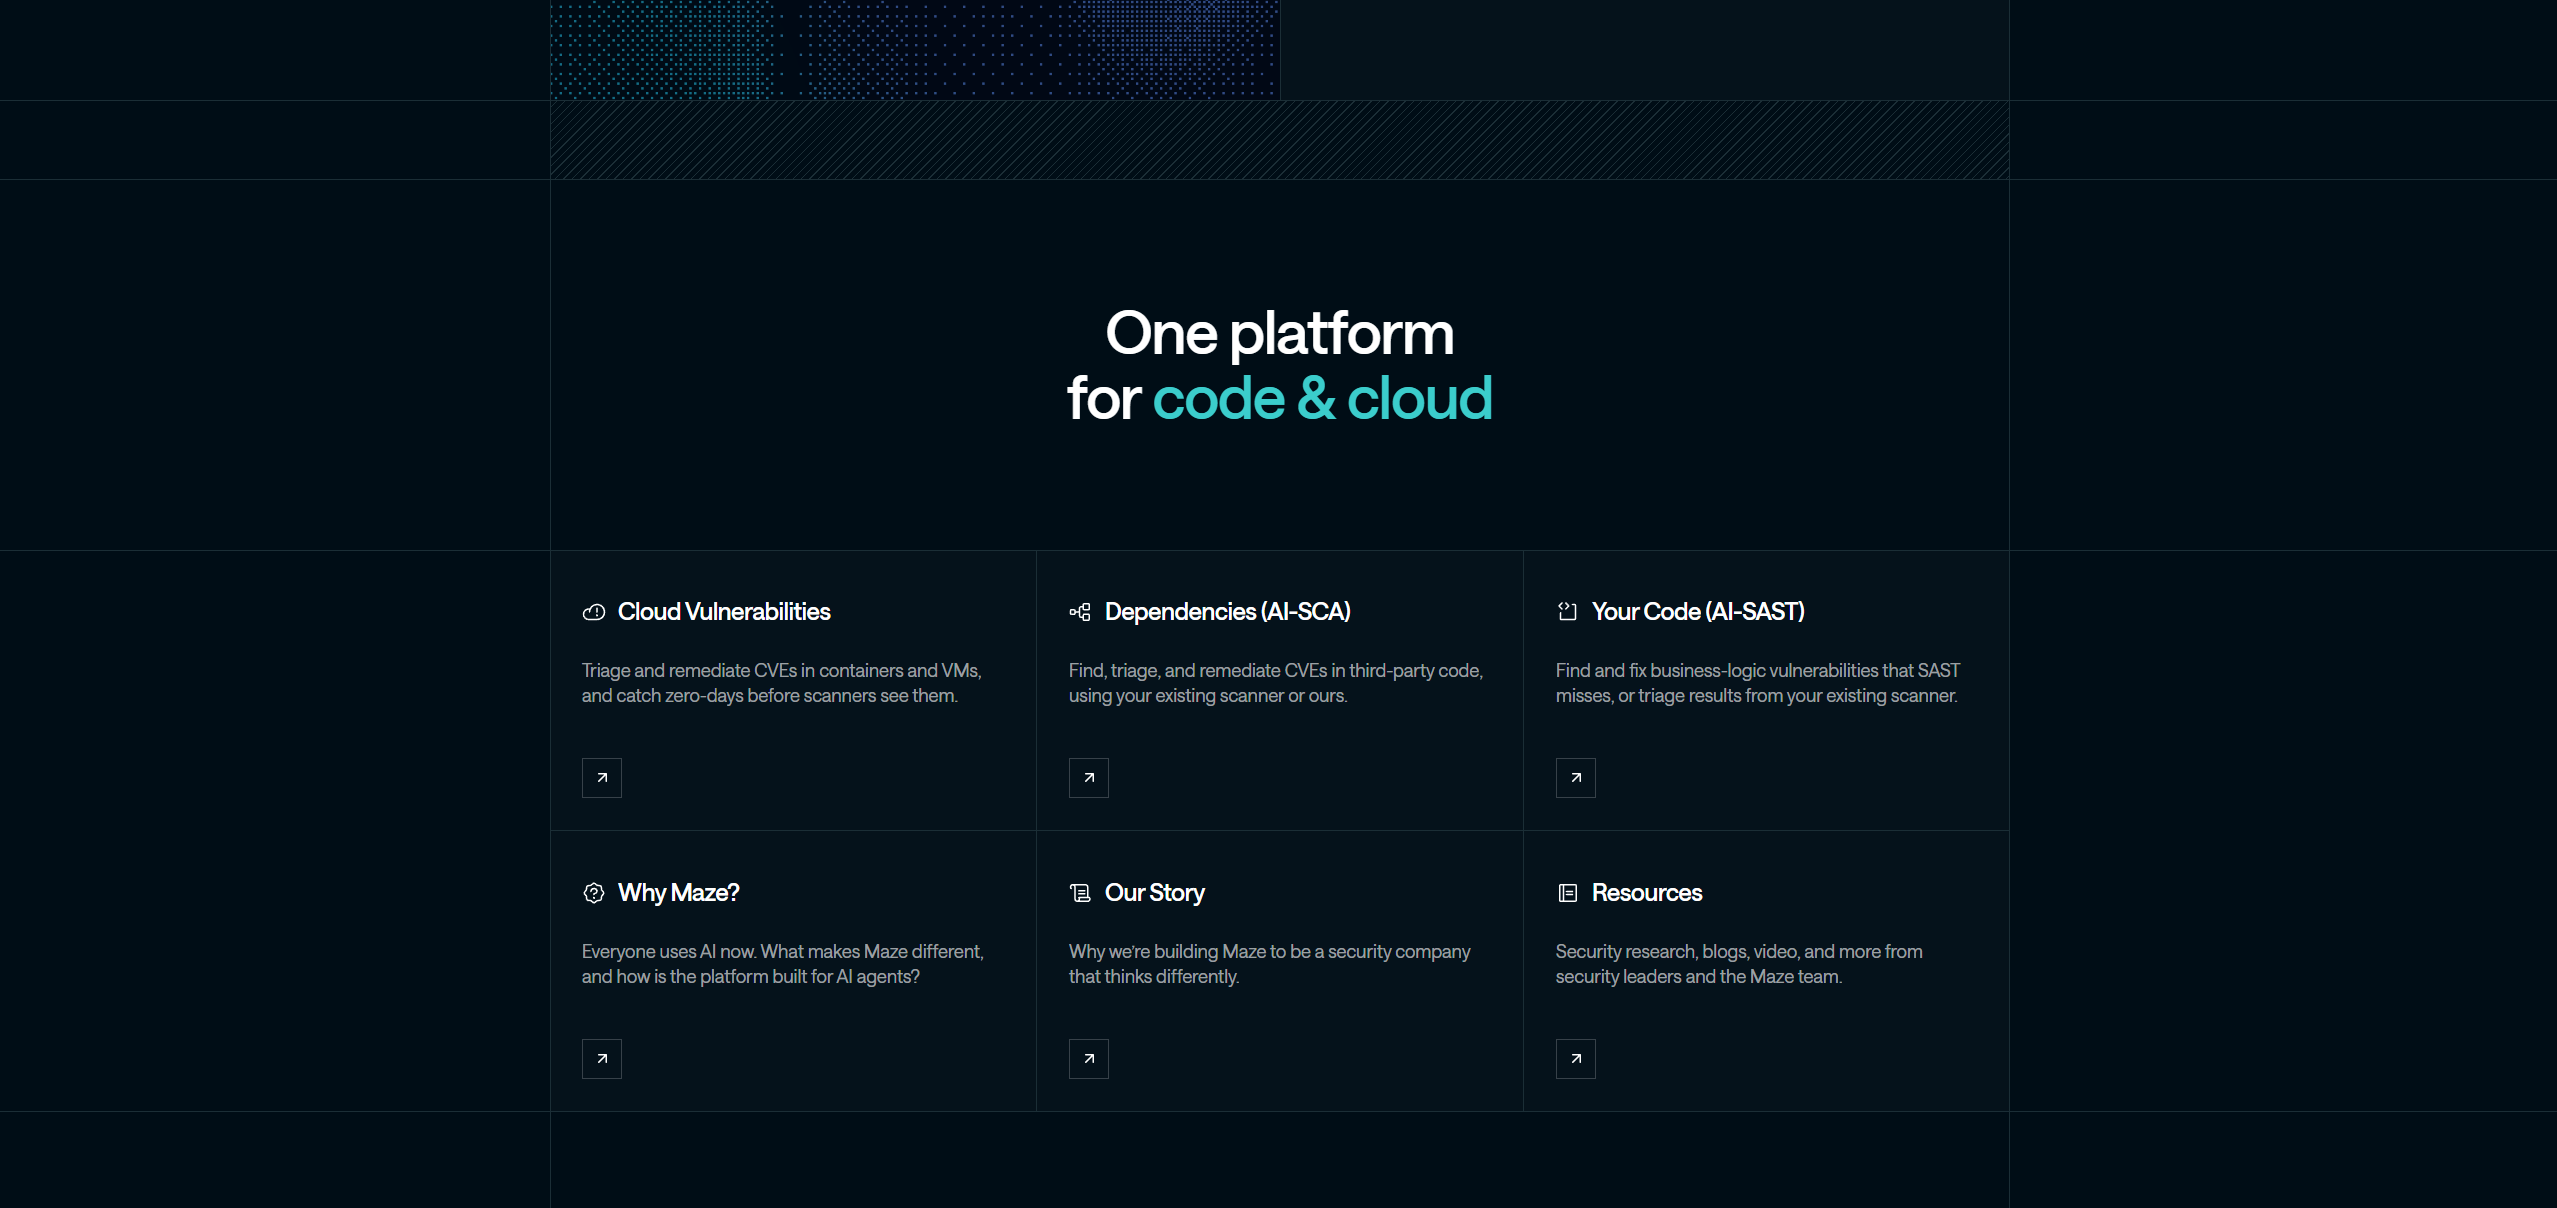Click the document icon beside Resources

point(1567,893)
